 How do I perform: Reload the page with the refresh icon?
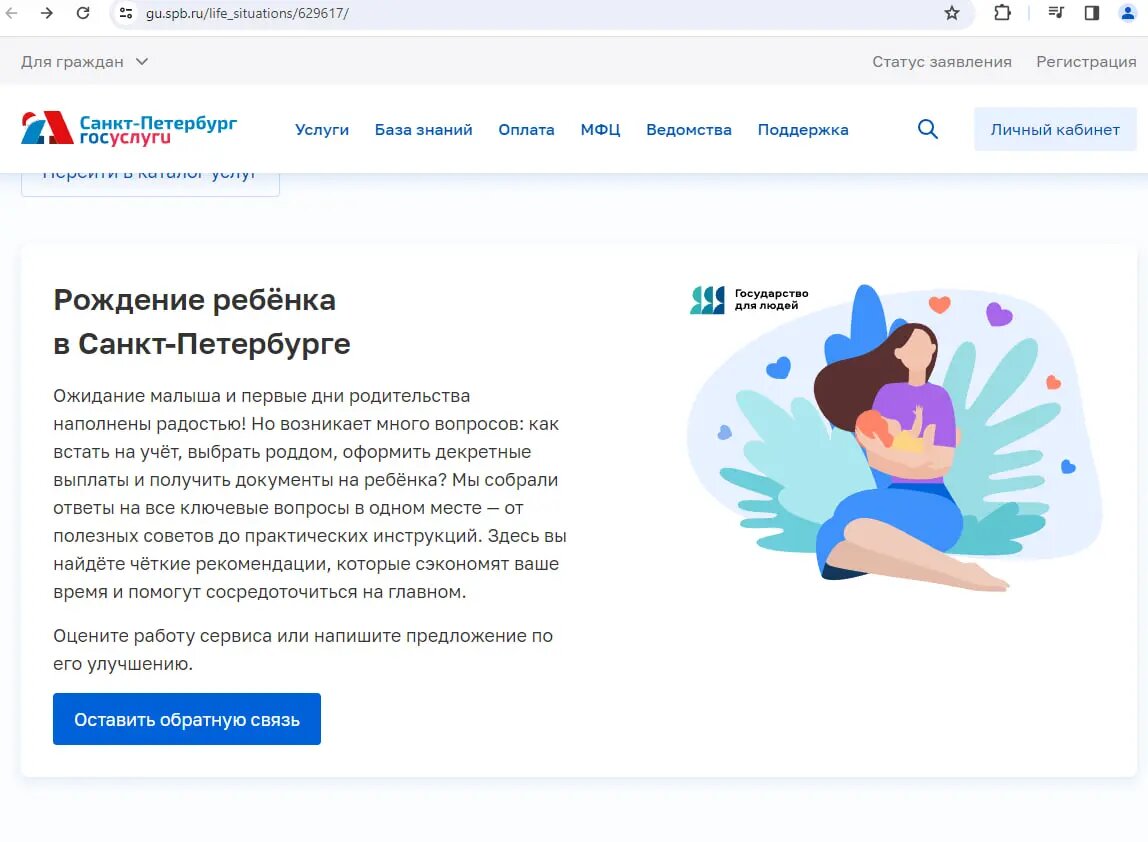[x=83, y=13]
